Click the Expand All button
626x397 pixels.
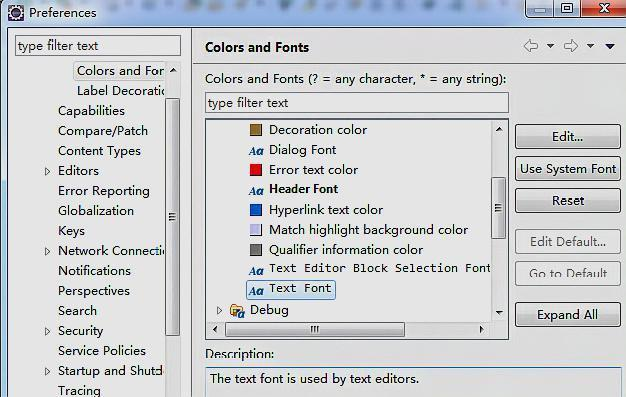click(568, 315)
